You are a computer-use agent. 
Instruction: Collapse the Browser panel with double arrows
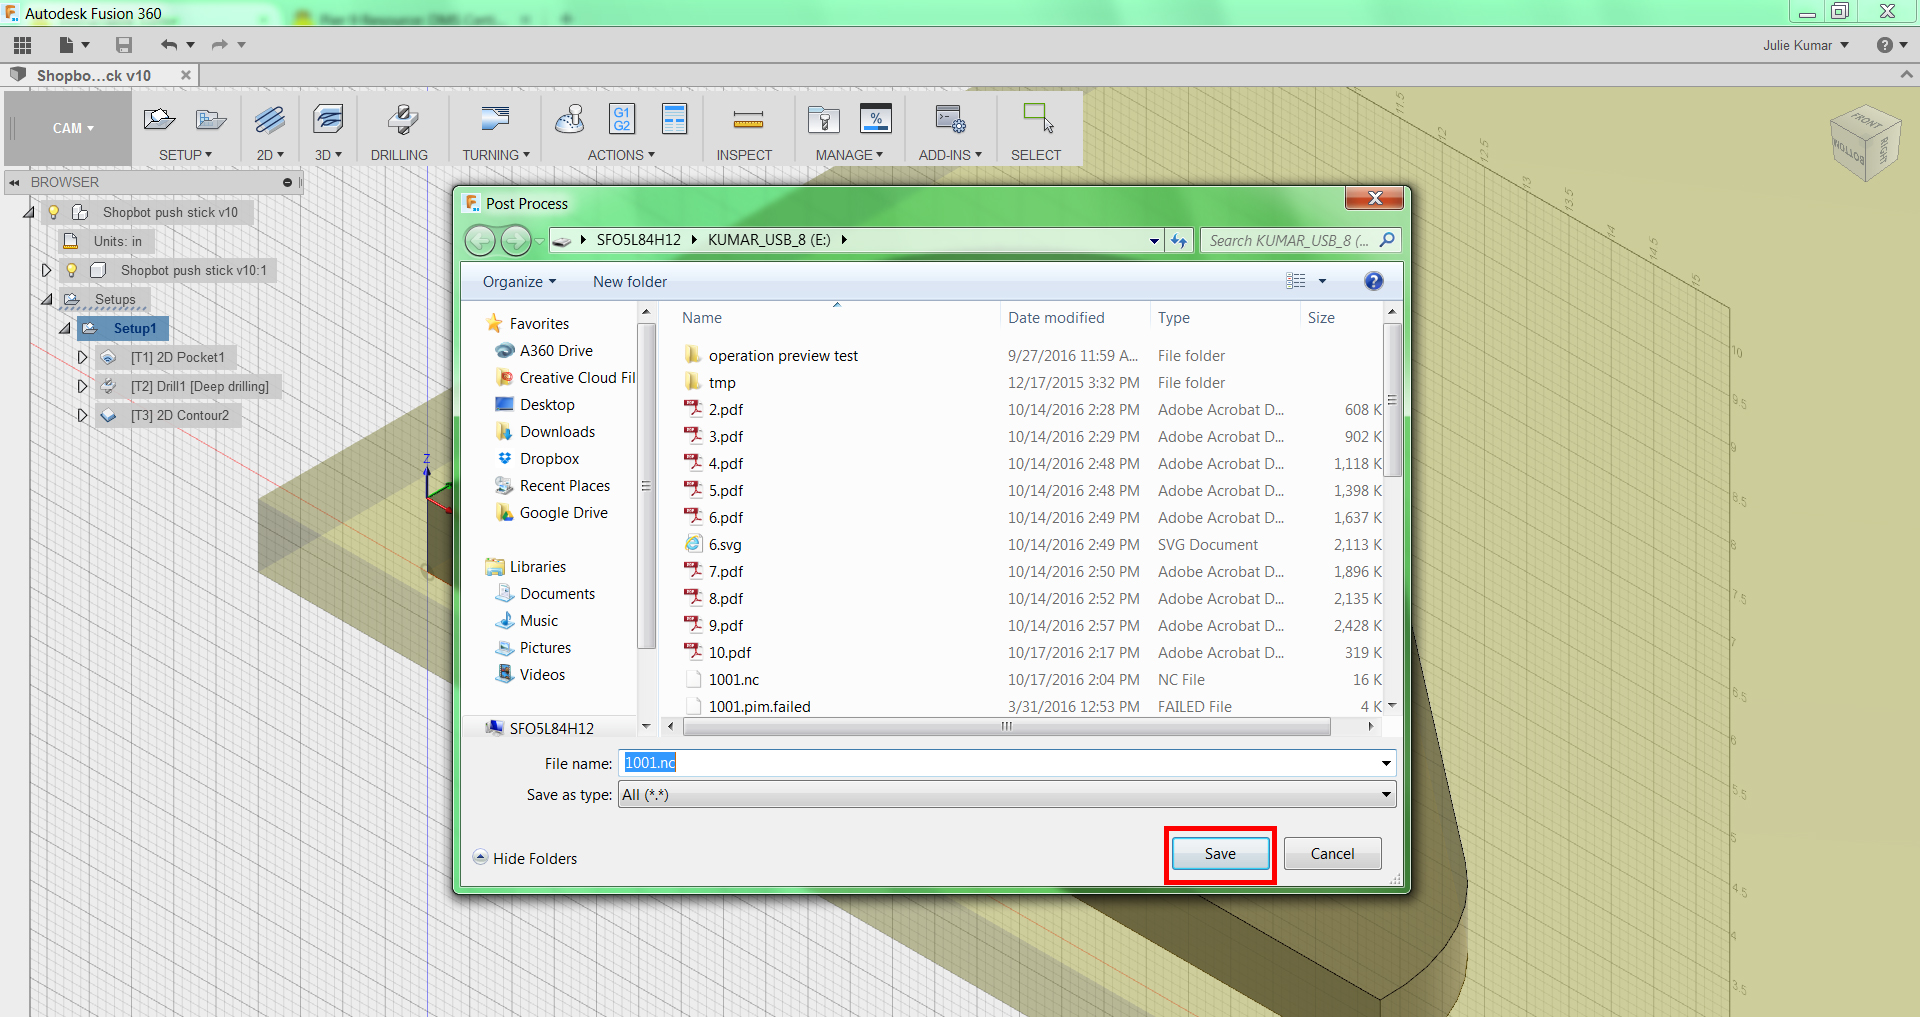coord(14,183)
